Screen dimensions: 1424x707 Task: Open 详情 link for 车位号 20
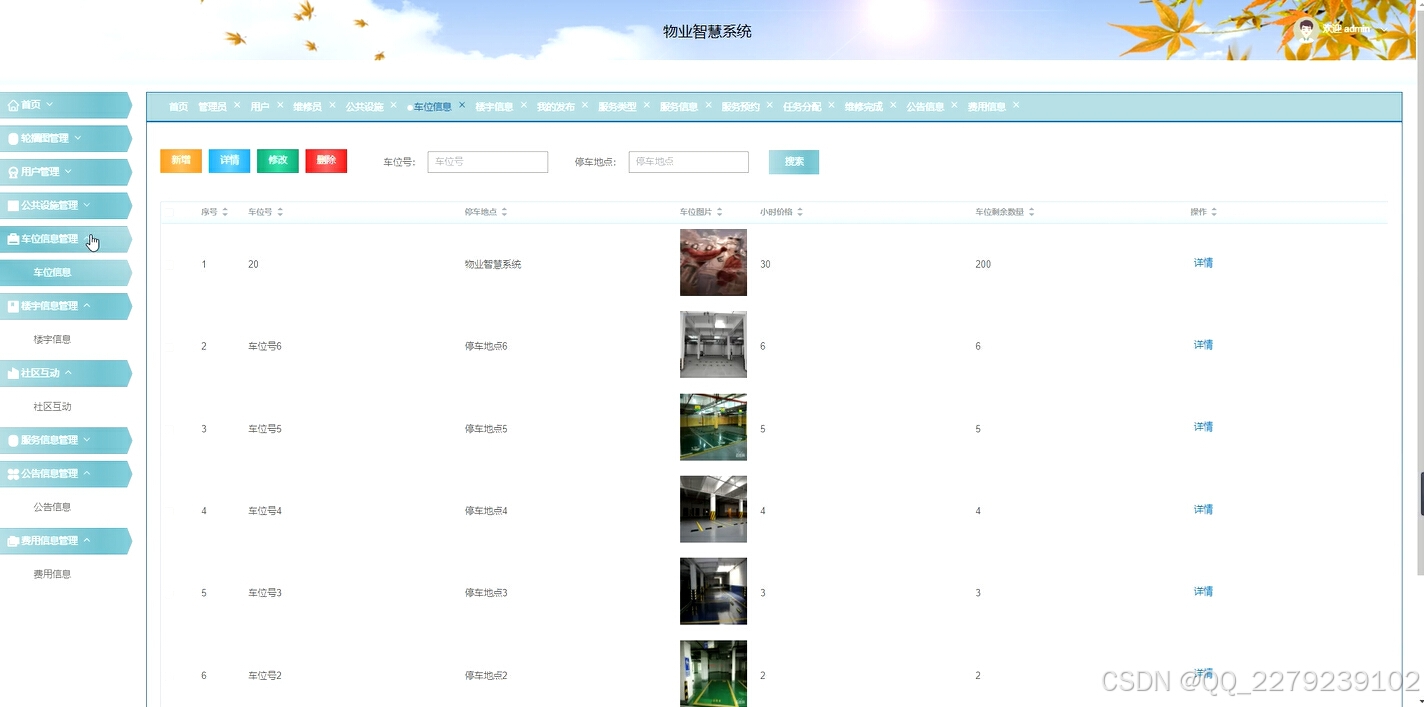(x=1202, y=263)
